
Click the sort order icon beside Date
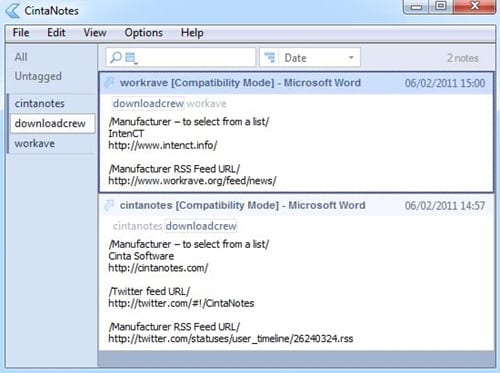click(x=270, y=58)
